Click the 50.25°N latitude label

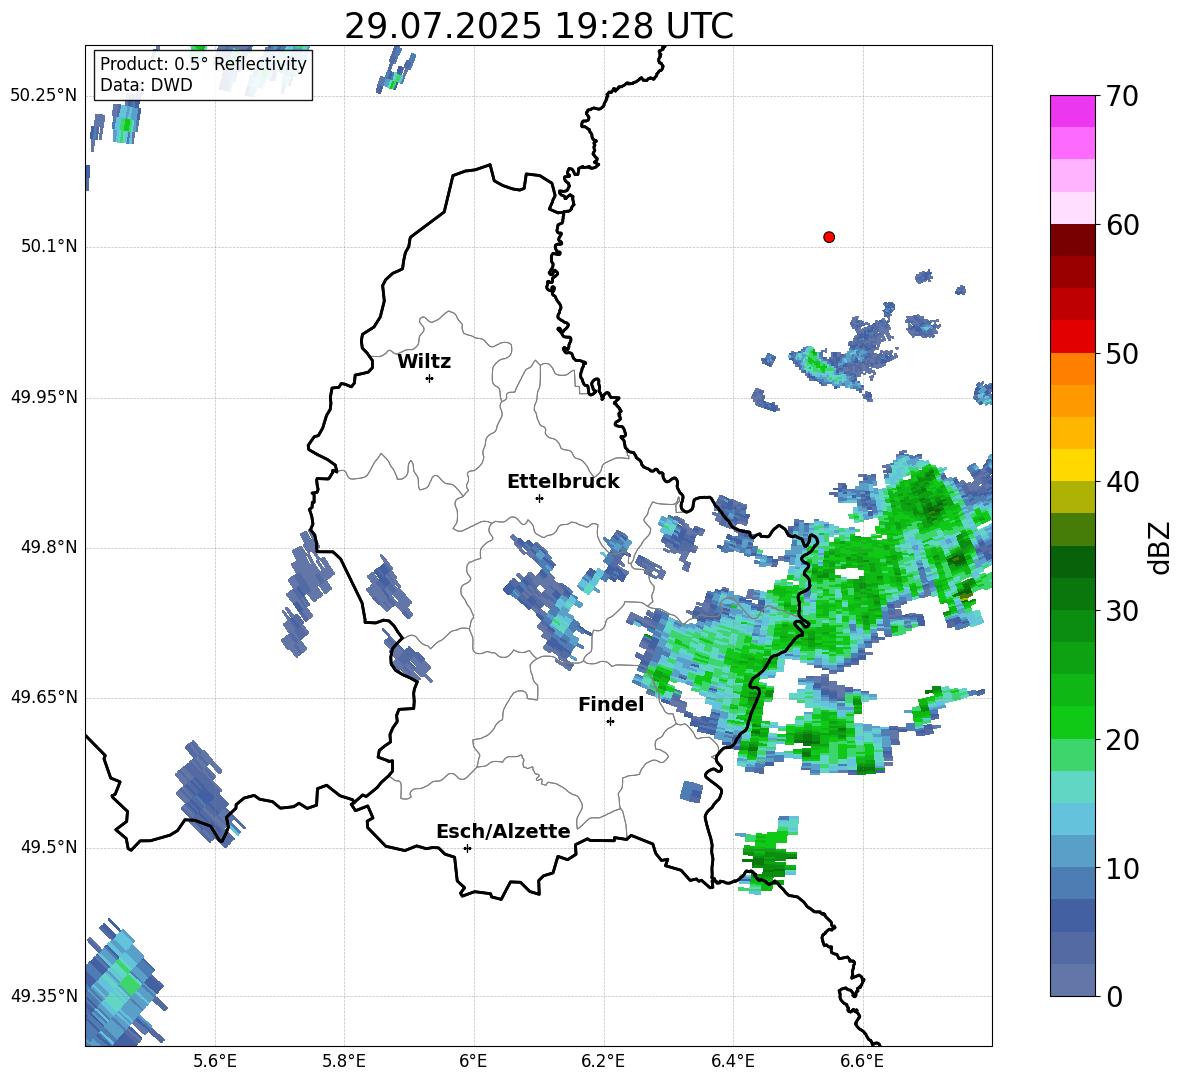pyautogui.click(x=44, y=96)
